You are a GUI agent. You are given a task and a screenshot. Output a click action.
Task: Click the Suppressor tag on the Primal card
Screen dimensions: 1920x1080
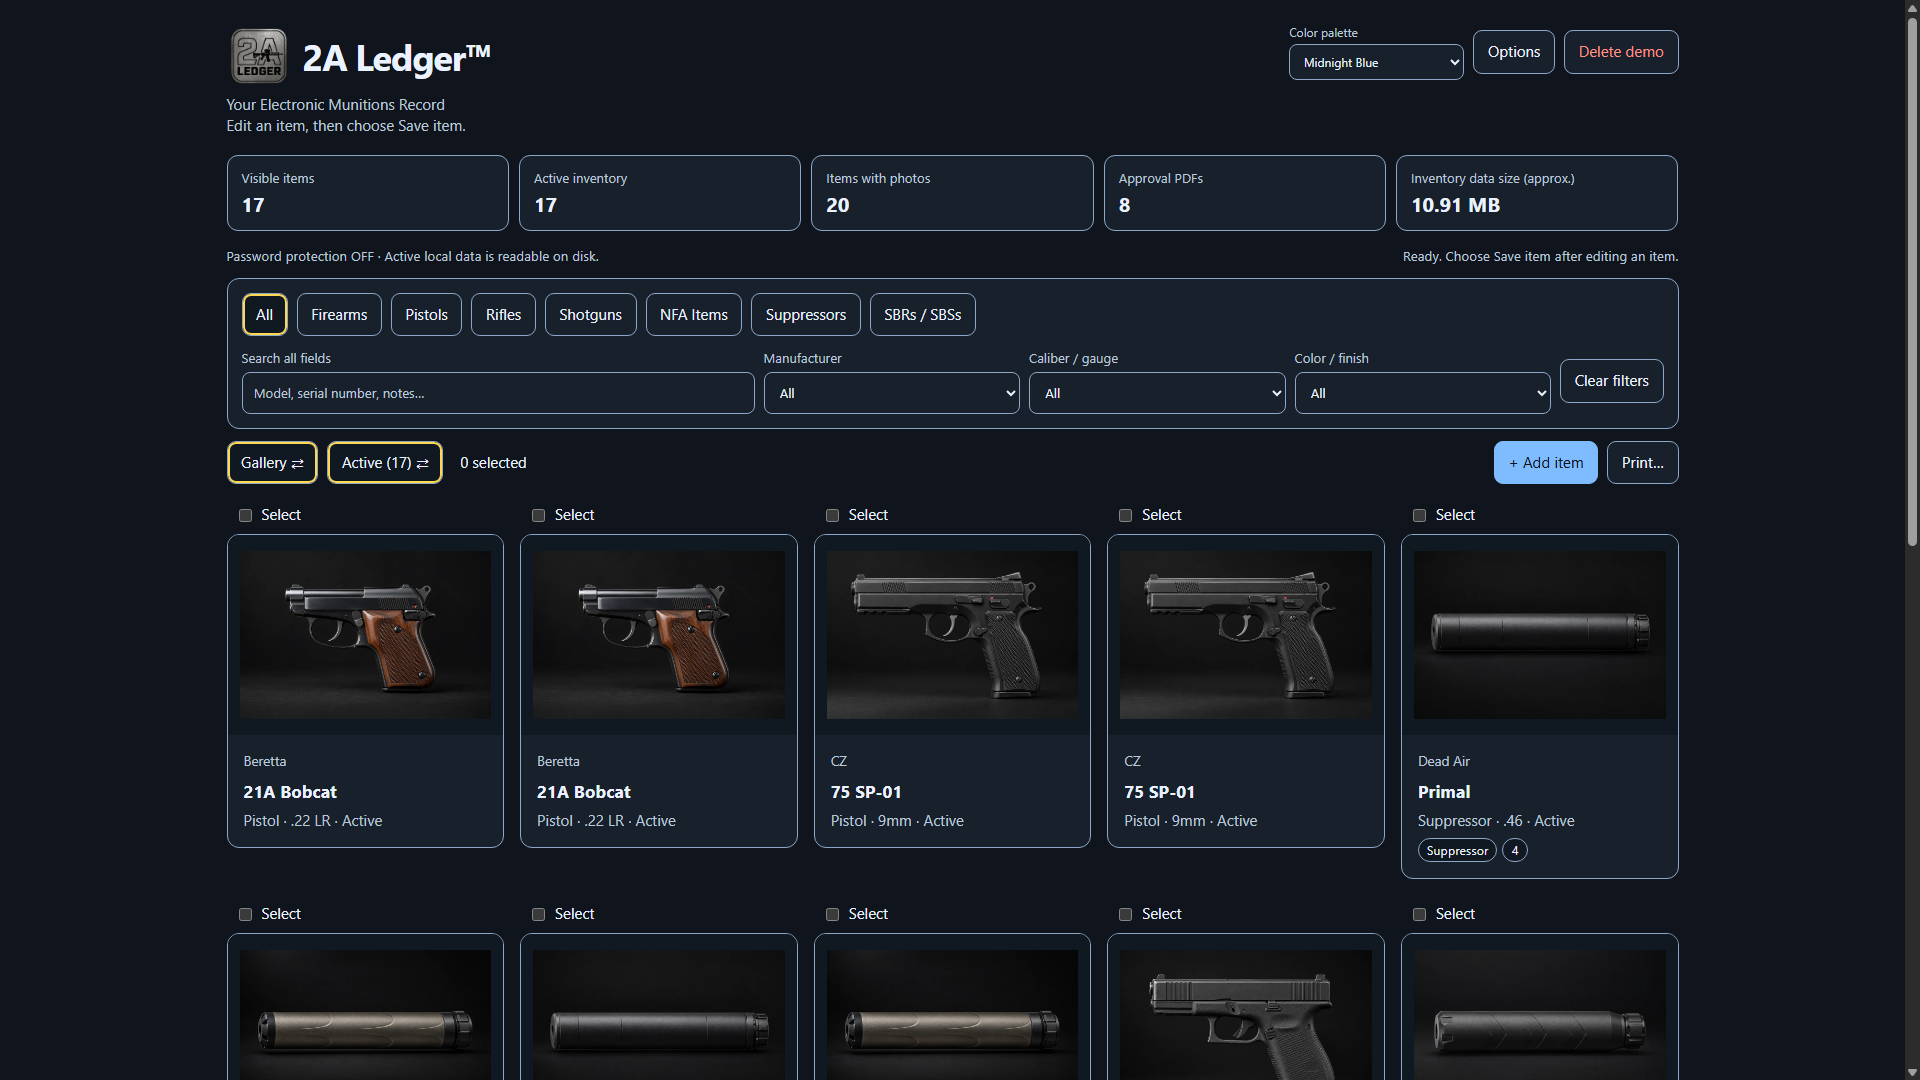point(1457,851)
